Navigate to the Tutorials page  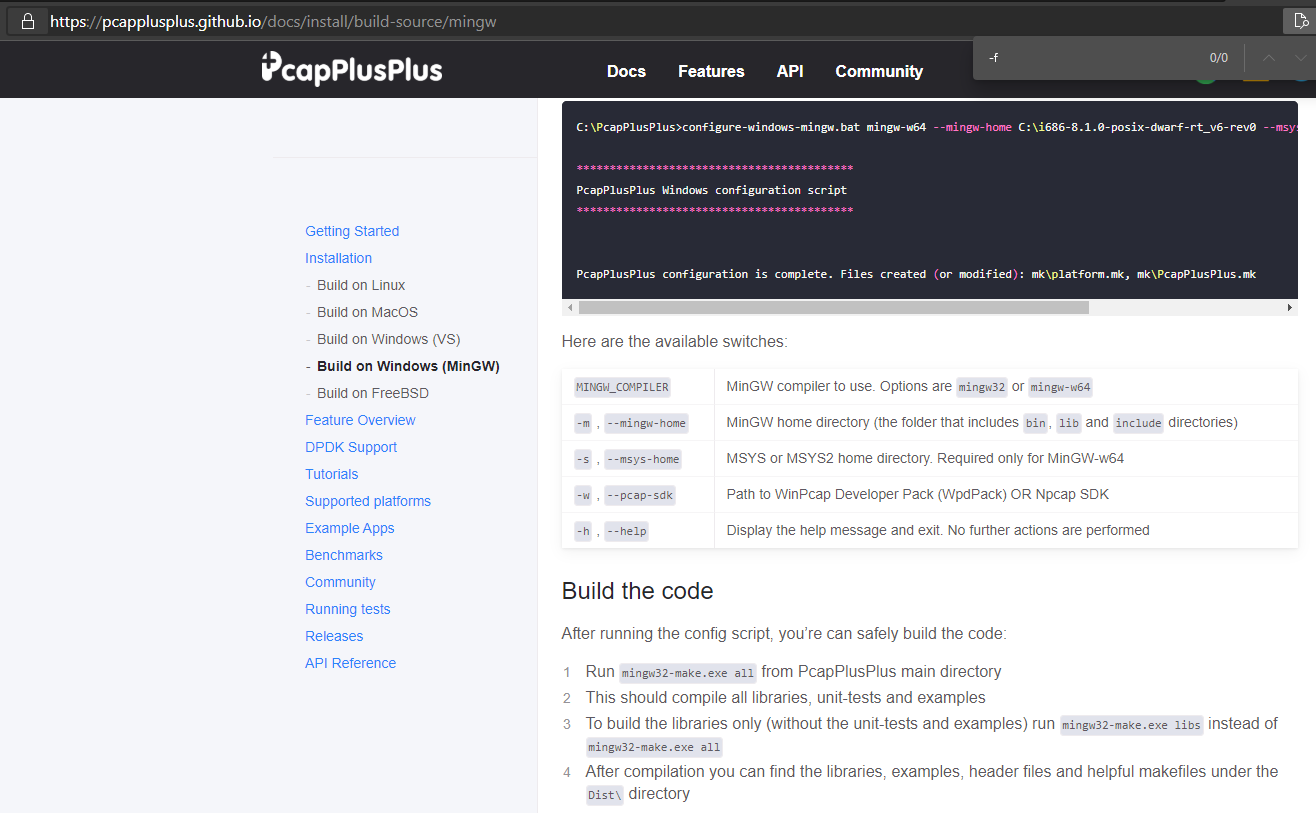pos(331,473)
